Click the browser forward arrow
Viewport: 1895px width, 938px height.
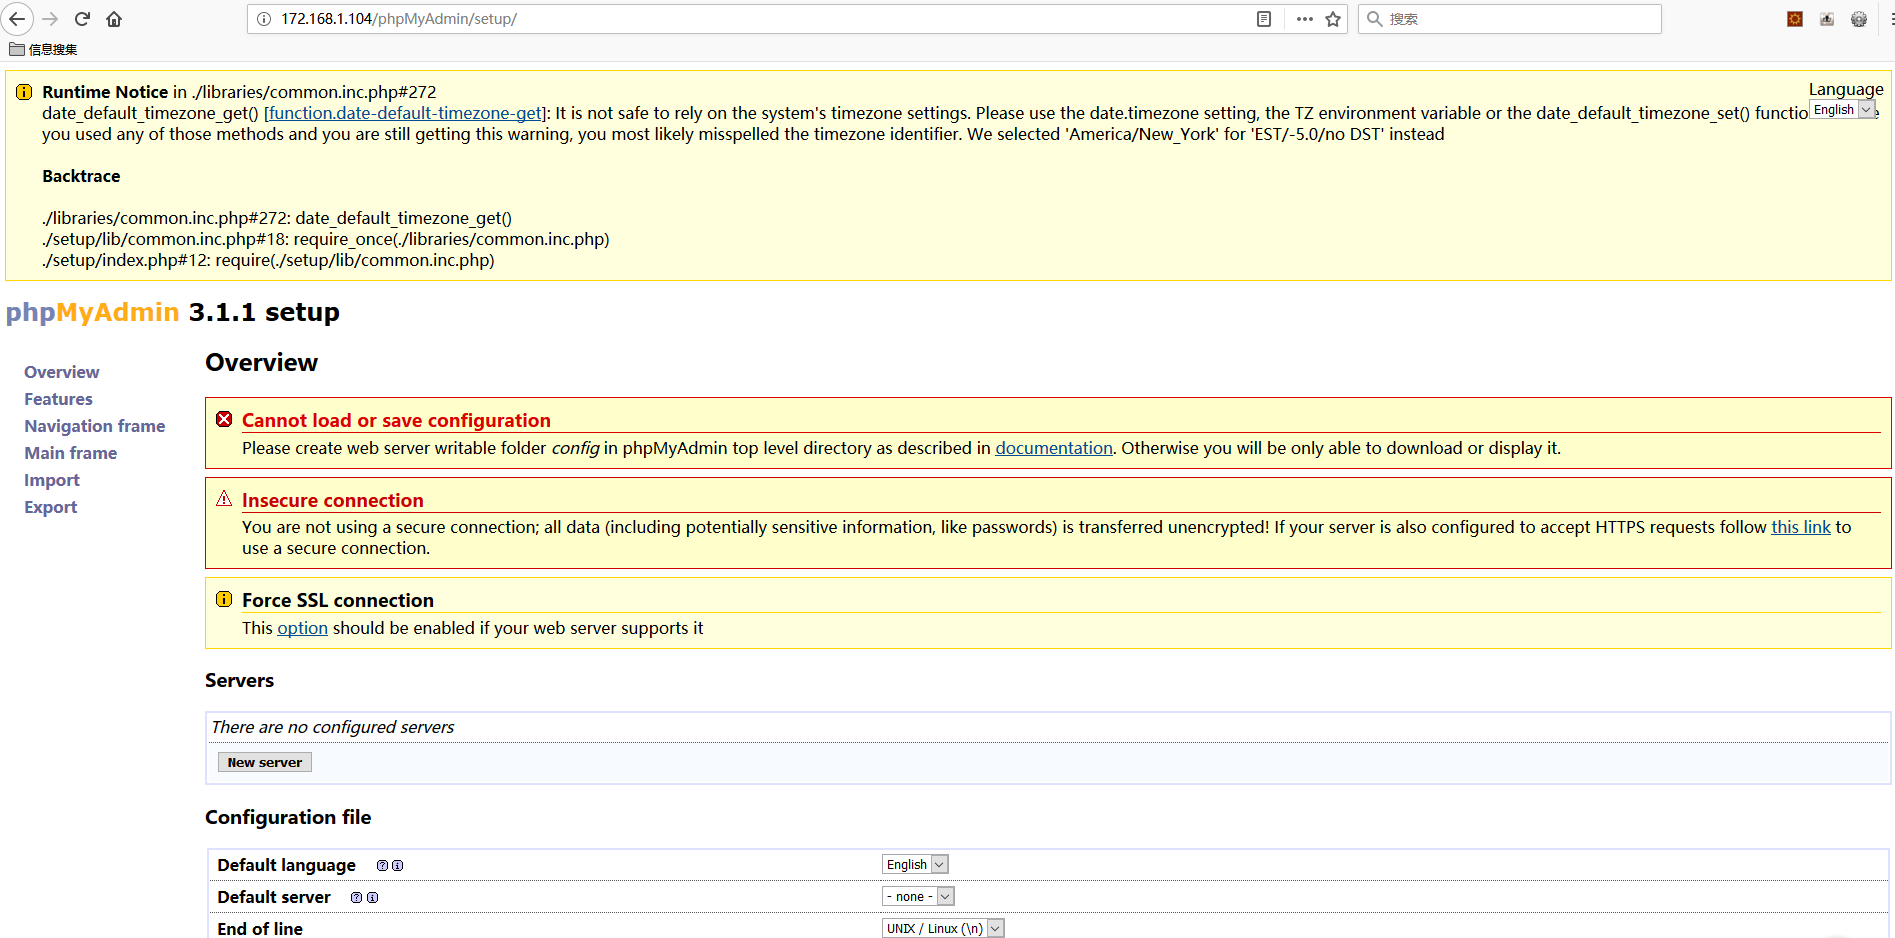(x=51, y=19)
